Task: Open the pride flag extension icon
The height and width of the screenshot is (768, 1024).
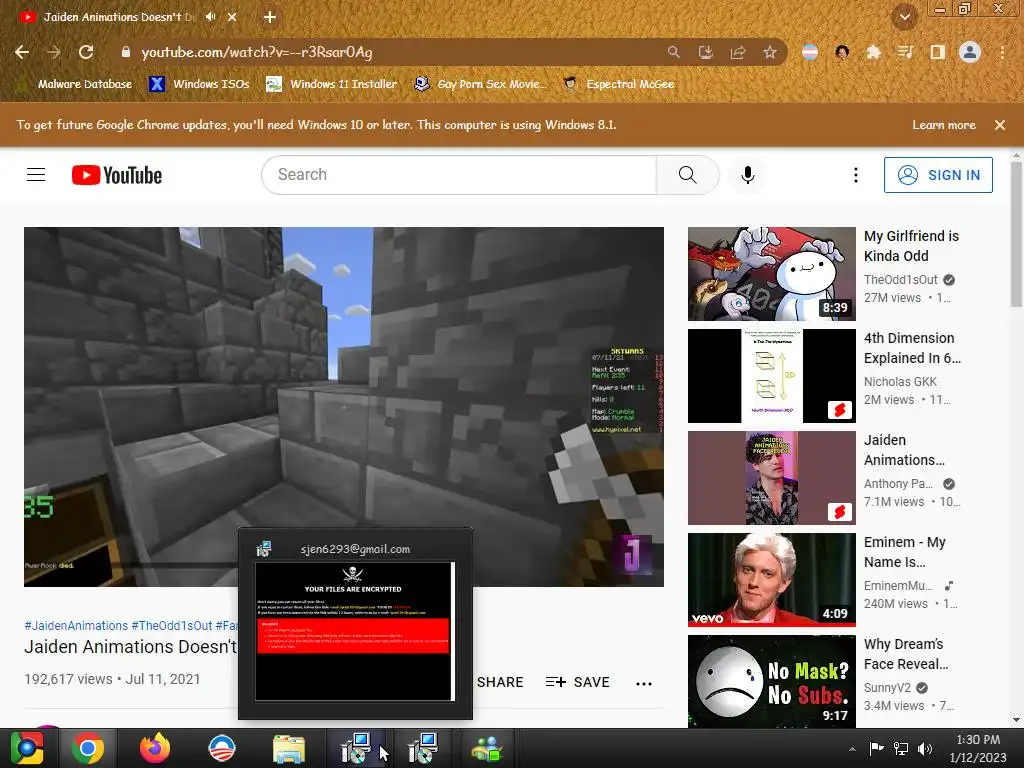Action: click(810, 52)
